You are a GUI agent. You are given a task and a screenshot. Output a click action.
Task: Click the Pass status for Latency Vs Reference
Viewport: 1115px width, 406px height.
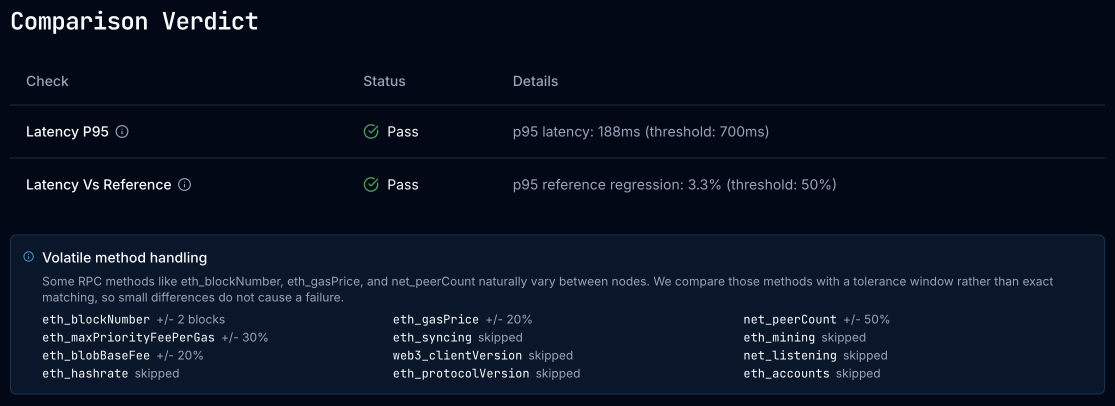click(x=402, y=185)
